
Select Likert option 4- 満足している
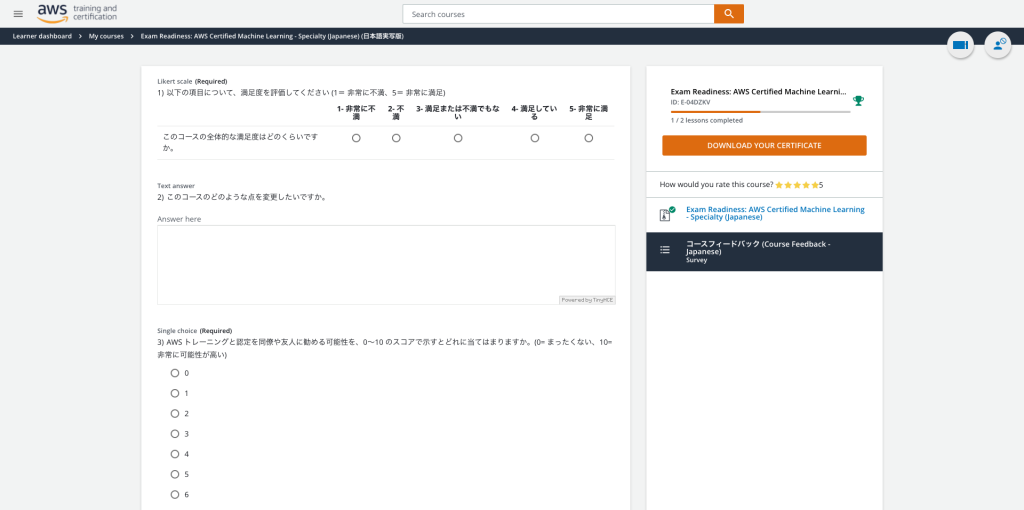[535, 138]
